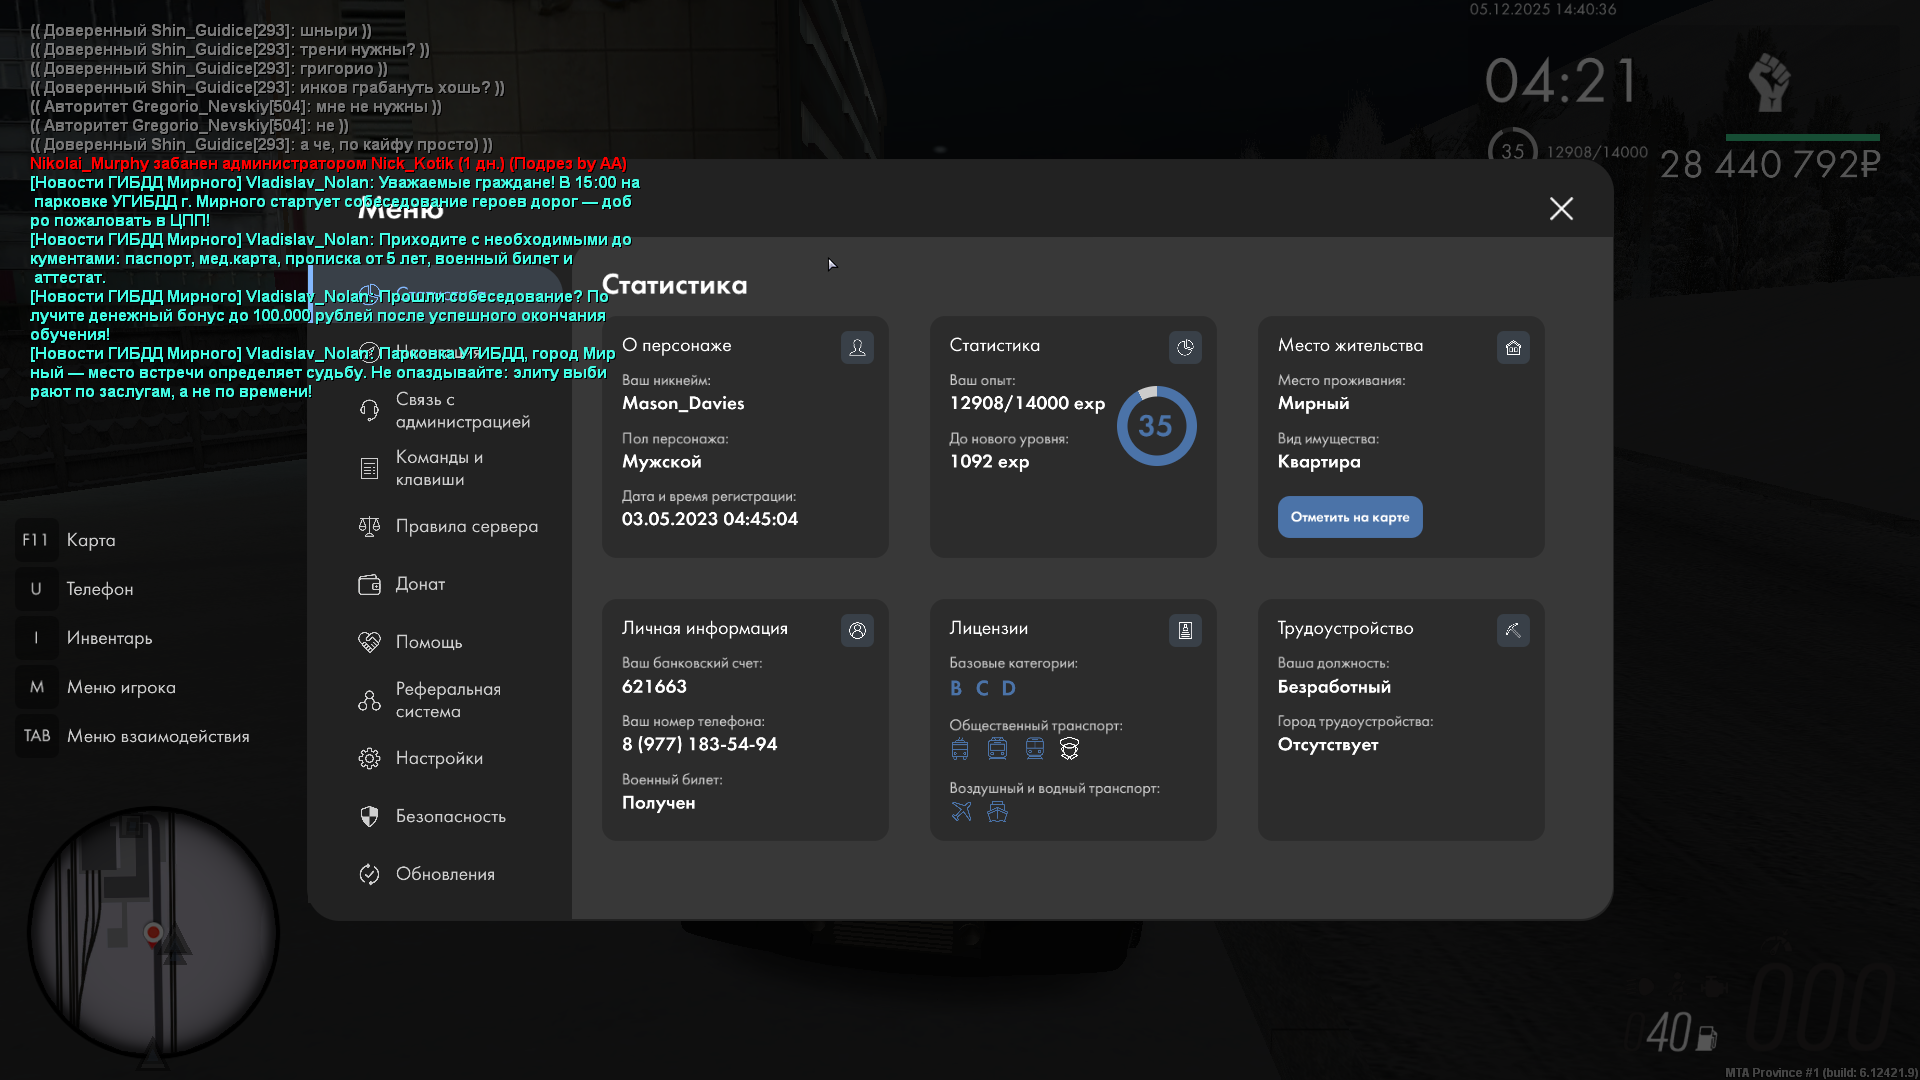Viewport: 1920px width, 1080px height.
Task: Click the level 35 experience progress ring
Action: click(1156, 425)
